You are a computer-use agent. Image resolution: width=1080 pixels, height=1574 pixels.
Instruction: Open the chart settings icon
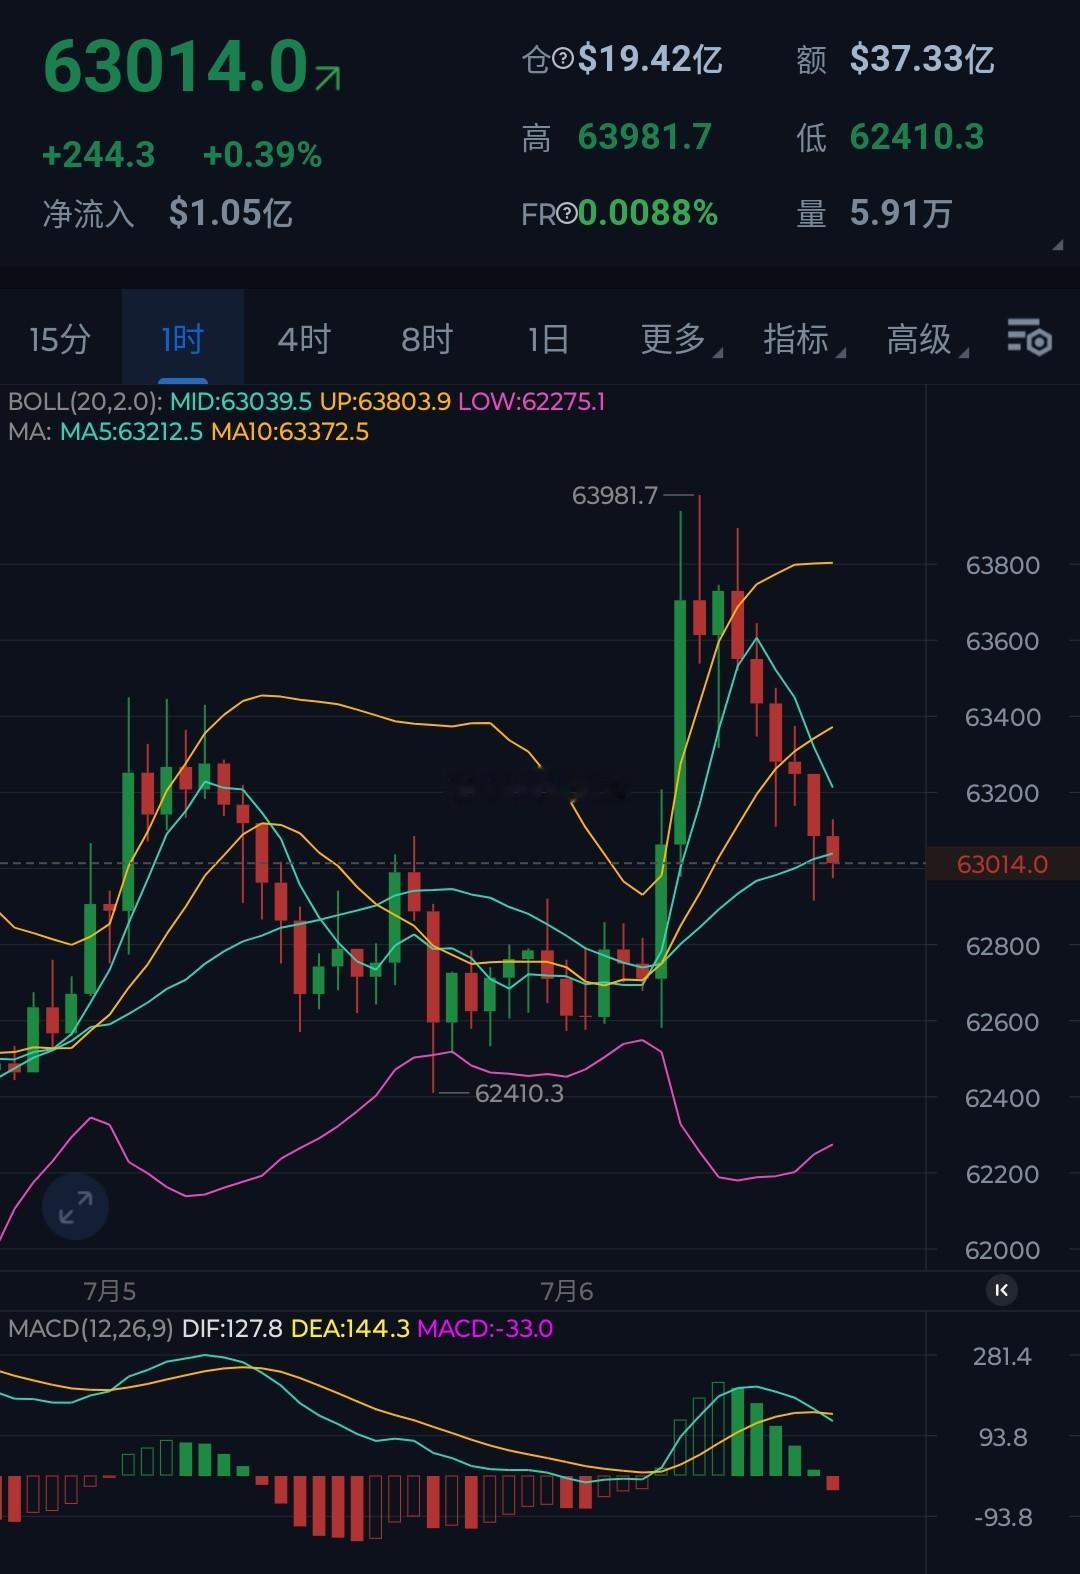coord(1029,337)
